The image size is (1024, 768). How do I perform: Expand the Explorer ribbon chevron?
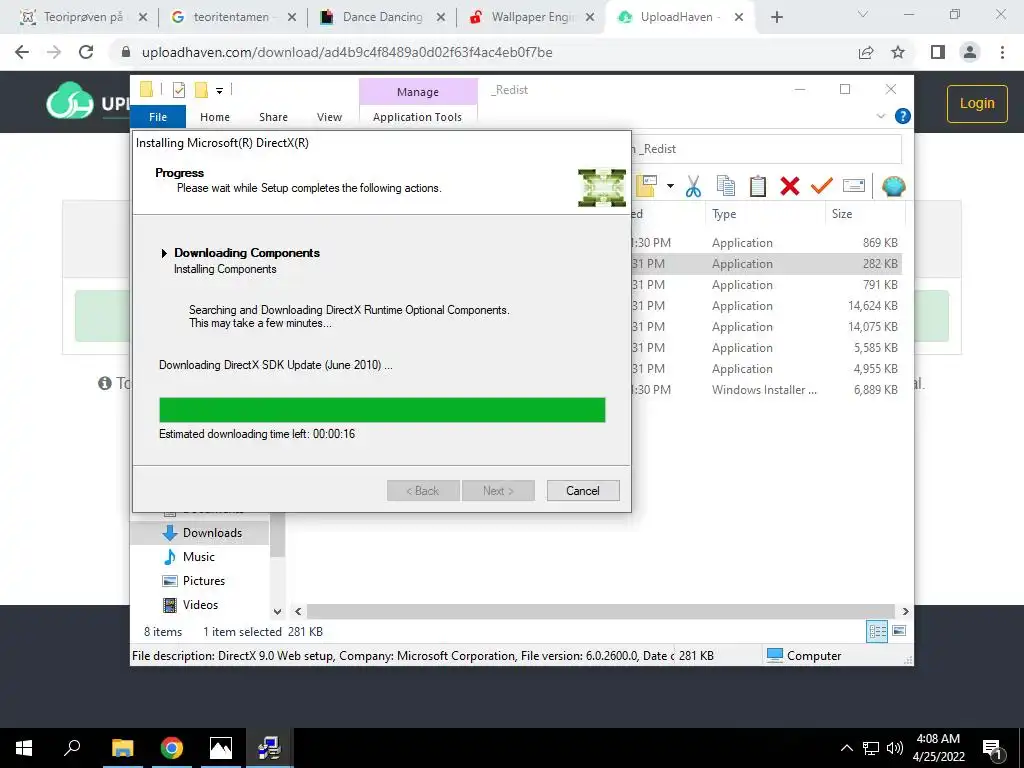(880, 116)
